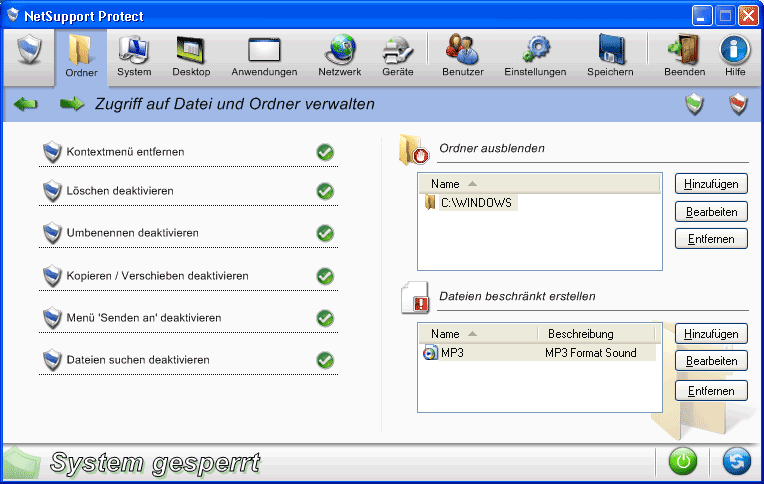
Task: Open the main shield overview tab
Action: coord(29,51)
